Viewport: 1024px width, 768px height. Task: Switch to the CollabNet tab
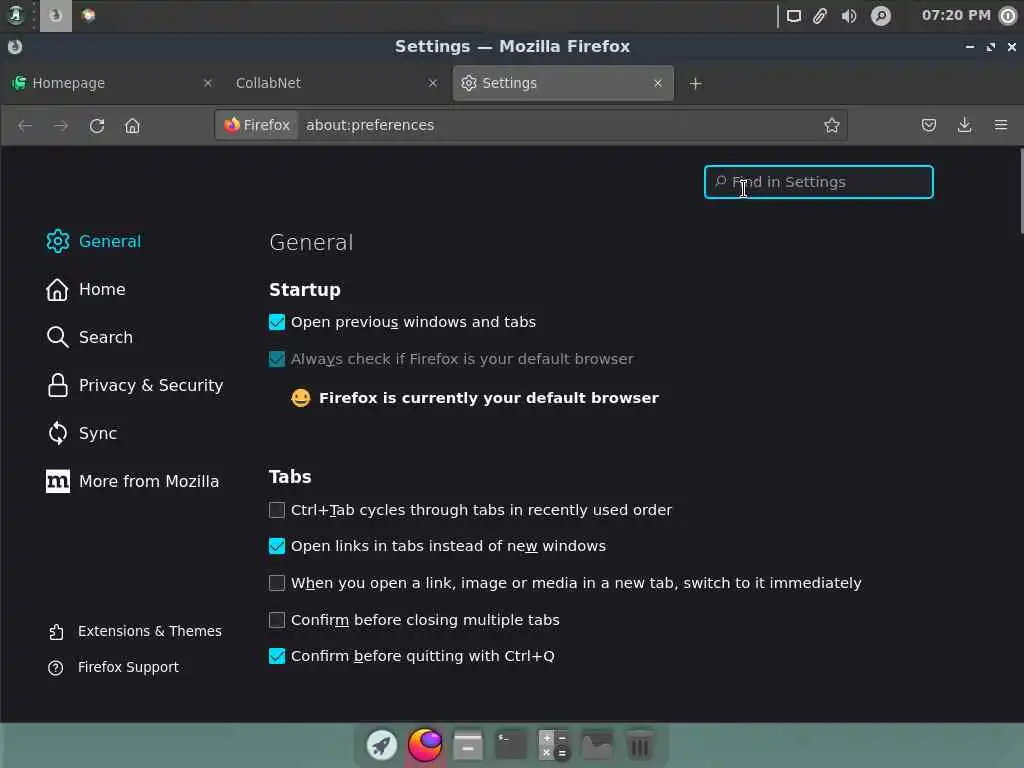click(336, 83)
